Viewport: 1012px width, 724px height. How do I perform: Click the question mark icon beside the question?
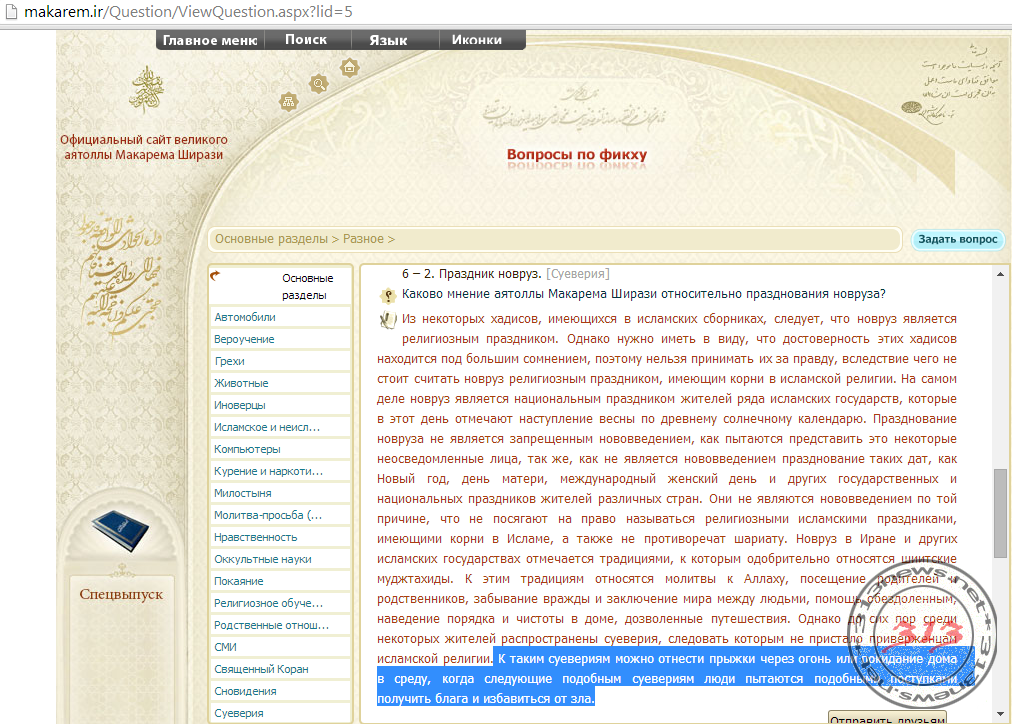(388, 296)
